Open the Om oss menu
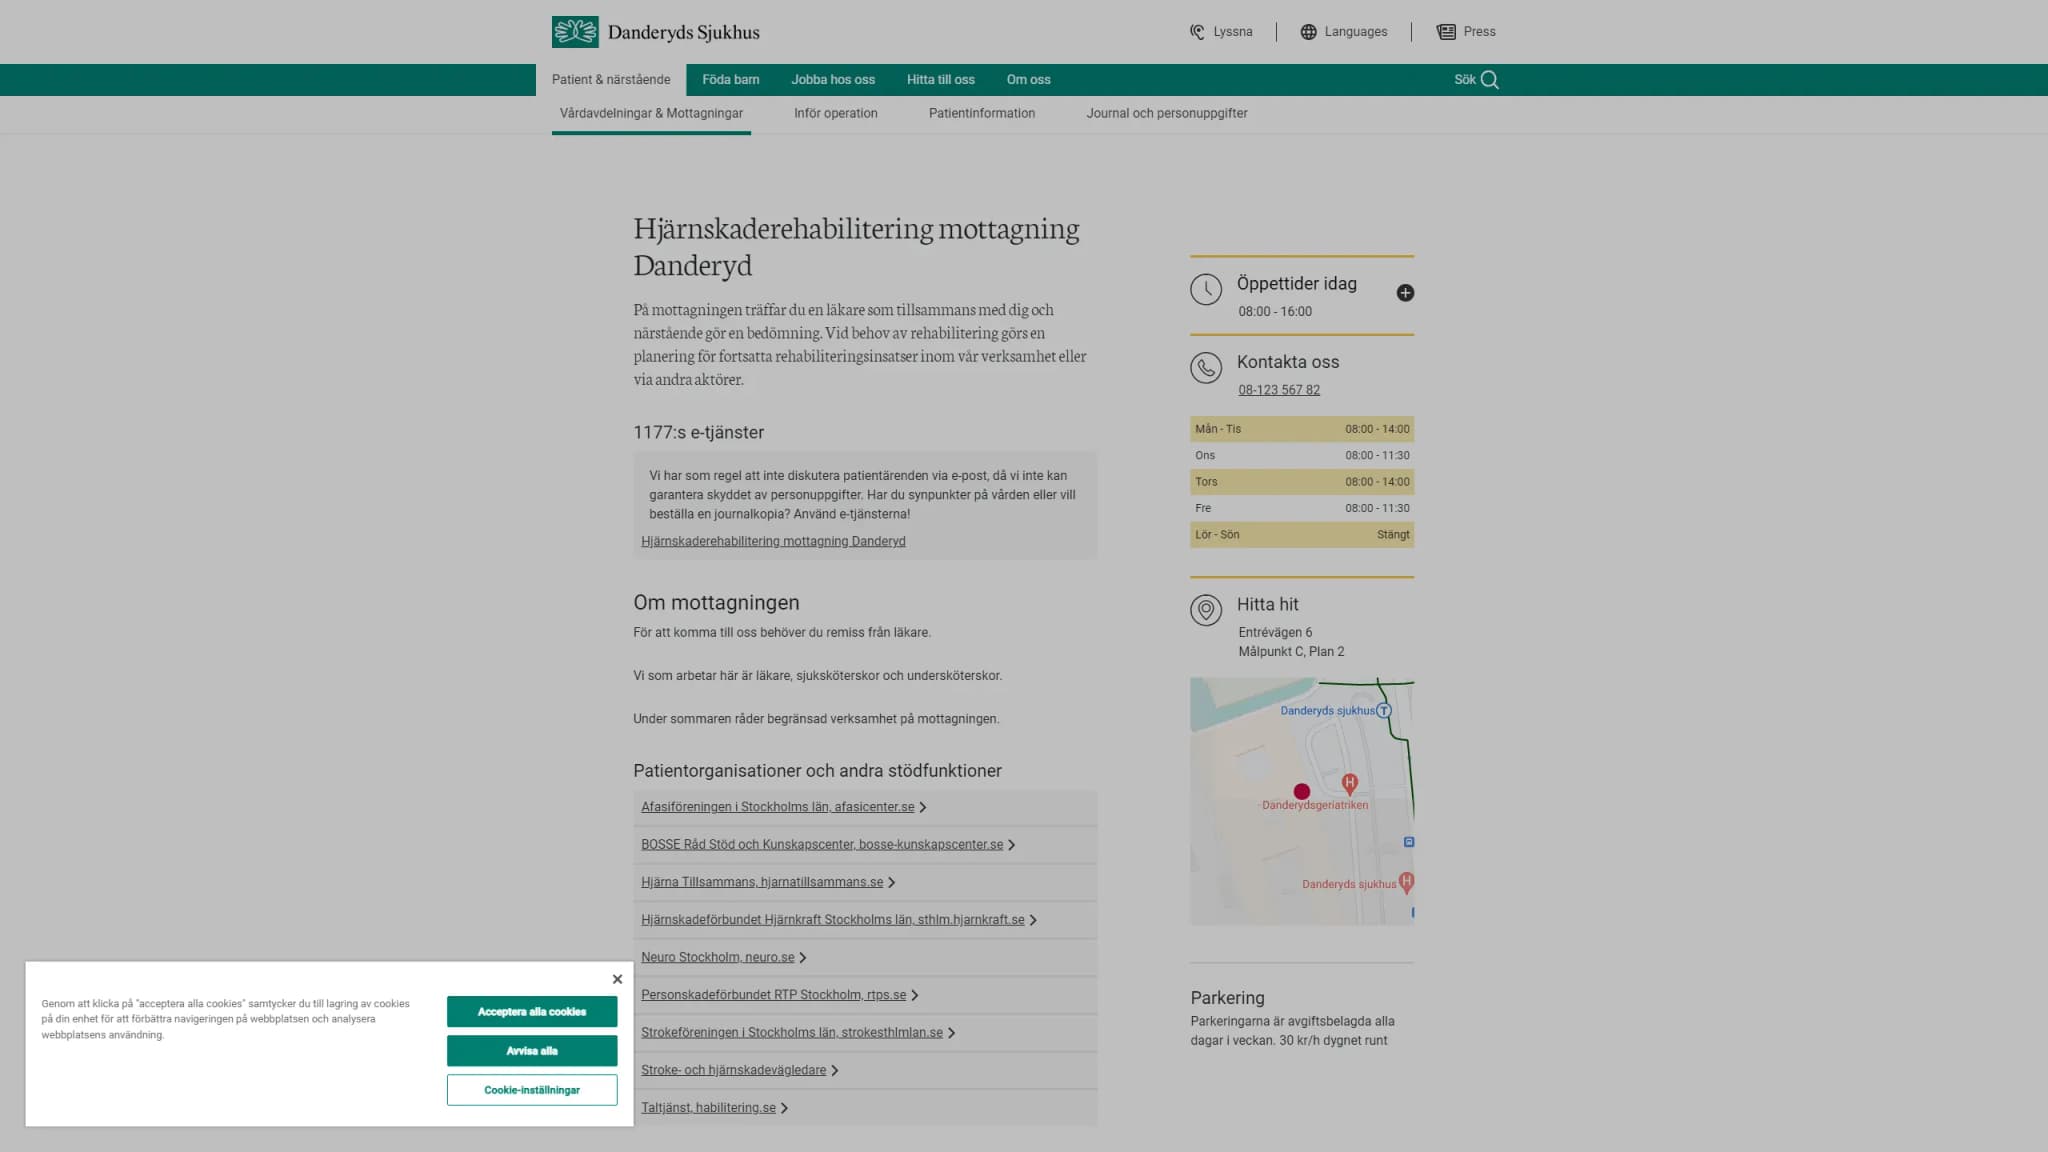This screenshot has height=1152, width=2048. point(1029,80)
